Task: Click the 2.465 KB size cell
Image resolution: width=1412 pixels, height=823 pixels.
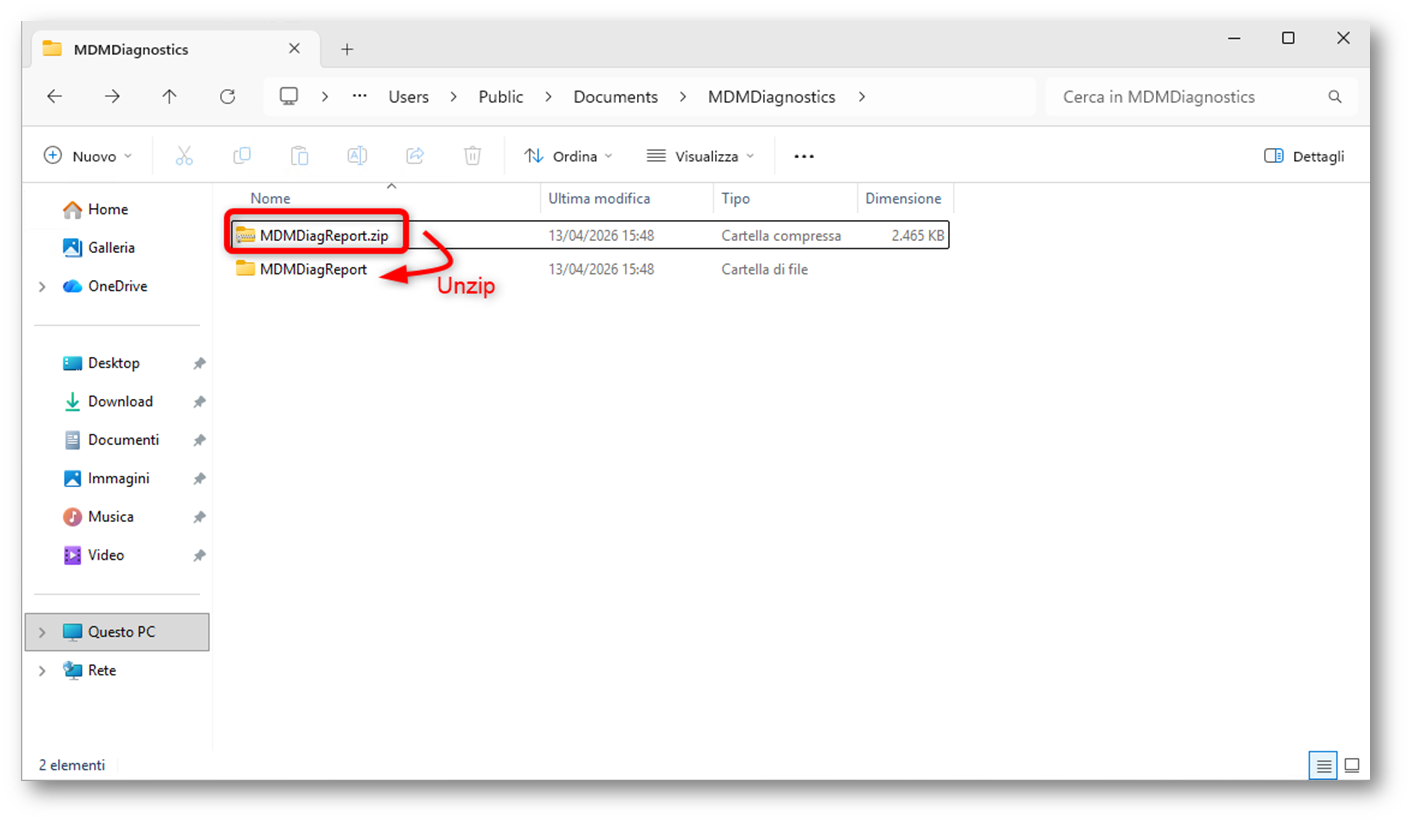Action: pyautogui.click(x=919, y=236)
